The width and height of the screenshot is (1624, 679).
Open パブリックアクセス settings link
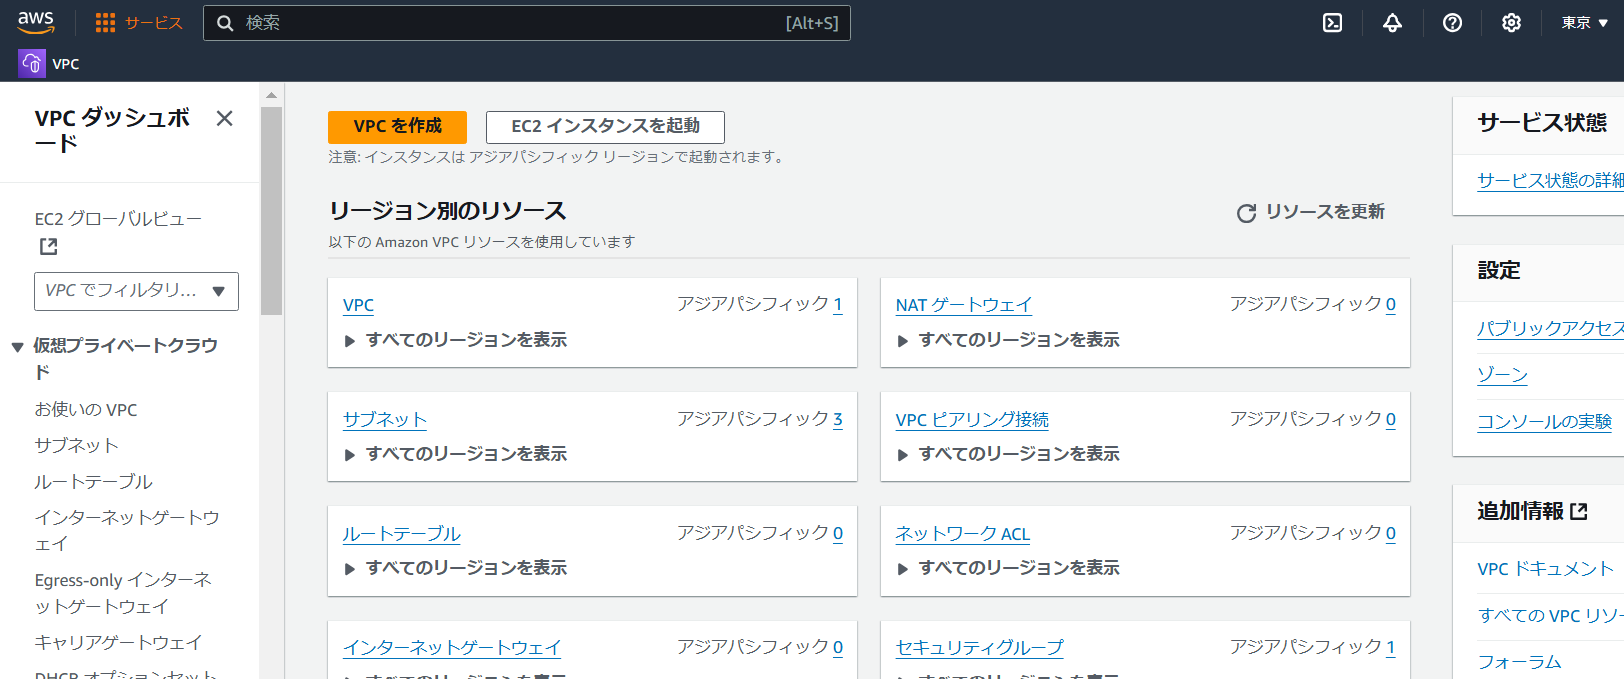pos(1551,328)
